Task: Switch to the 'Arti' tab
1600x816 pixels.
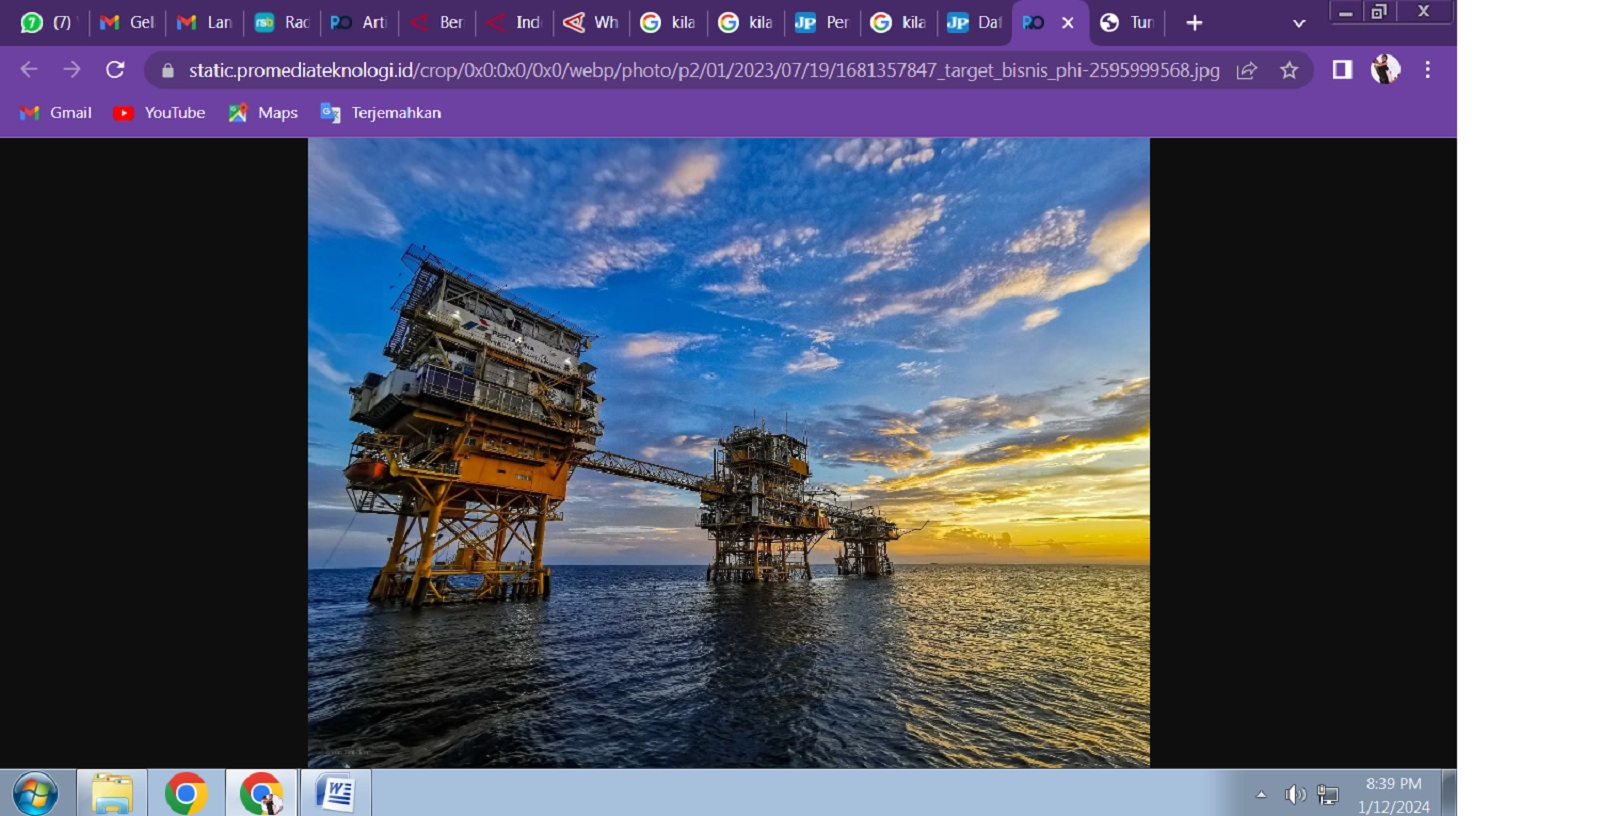Action: (x=359, y=22)
